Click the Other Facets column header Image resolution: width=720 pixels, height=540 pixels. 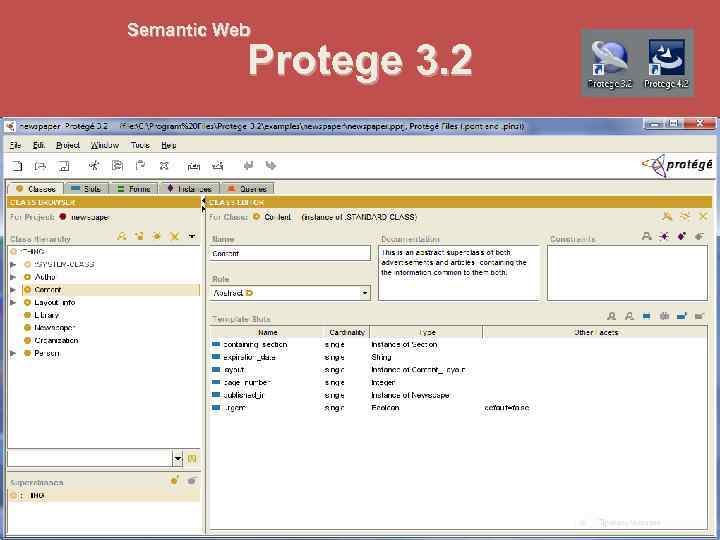(x=595, y=332)
